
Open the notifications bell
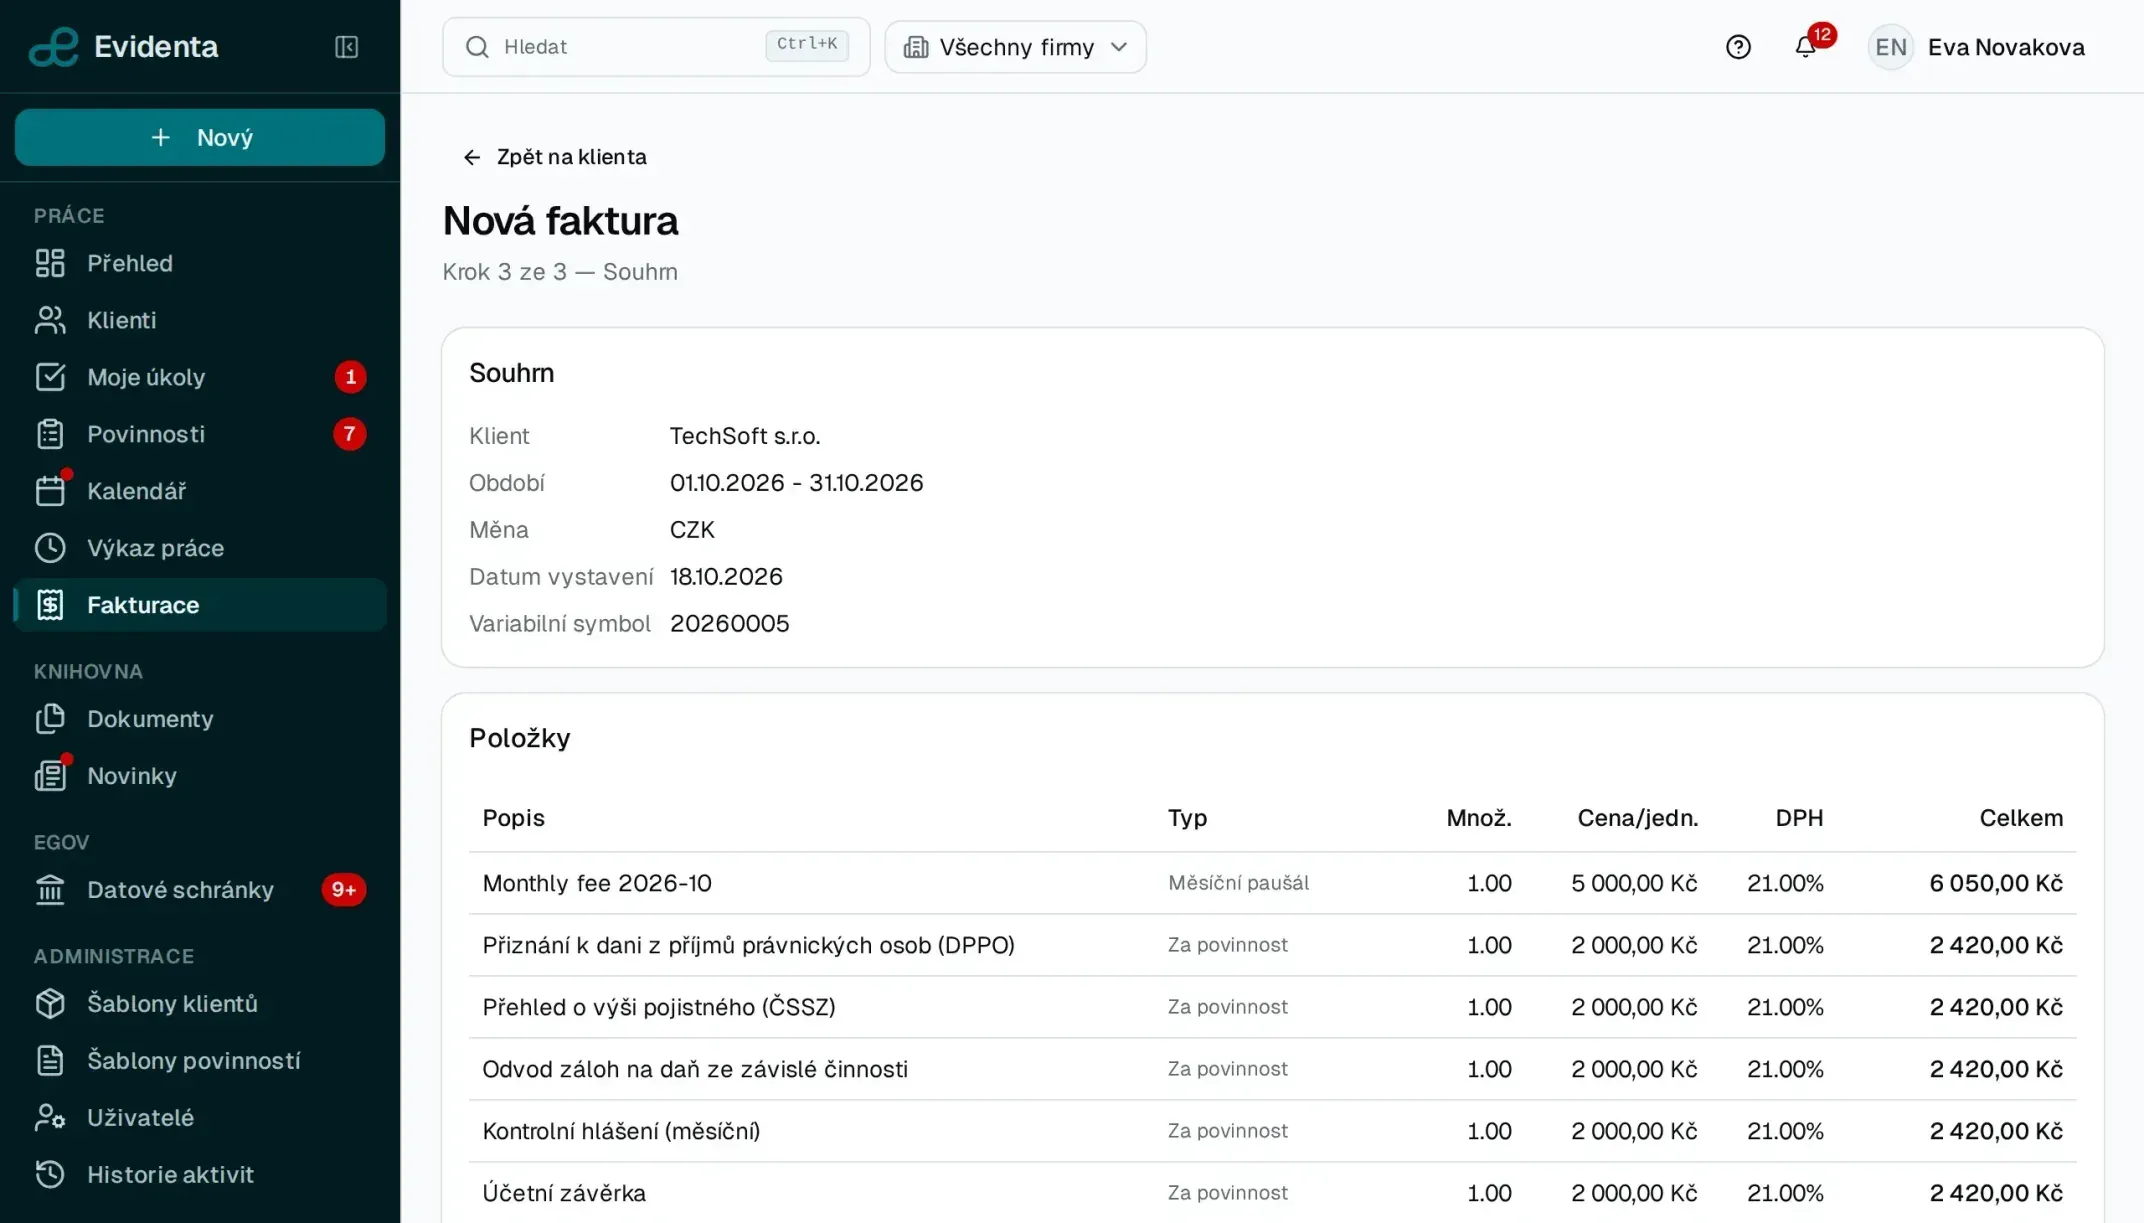[x=1805, y=47]
